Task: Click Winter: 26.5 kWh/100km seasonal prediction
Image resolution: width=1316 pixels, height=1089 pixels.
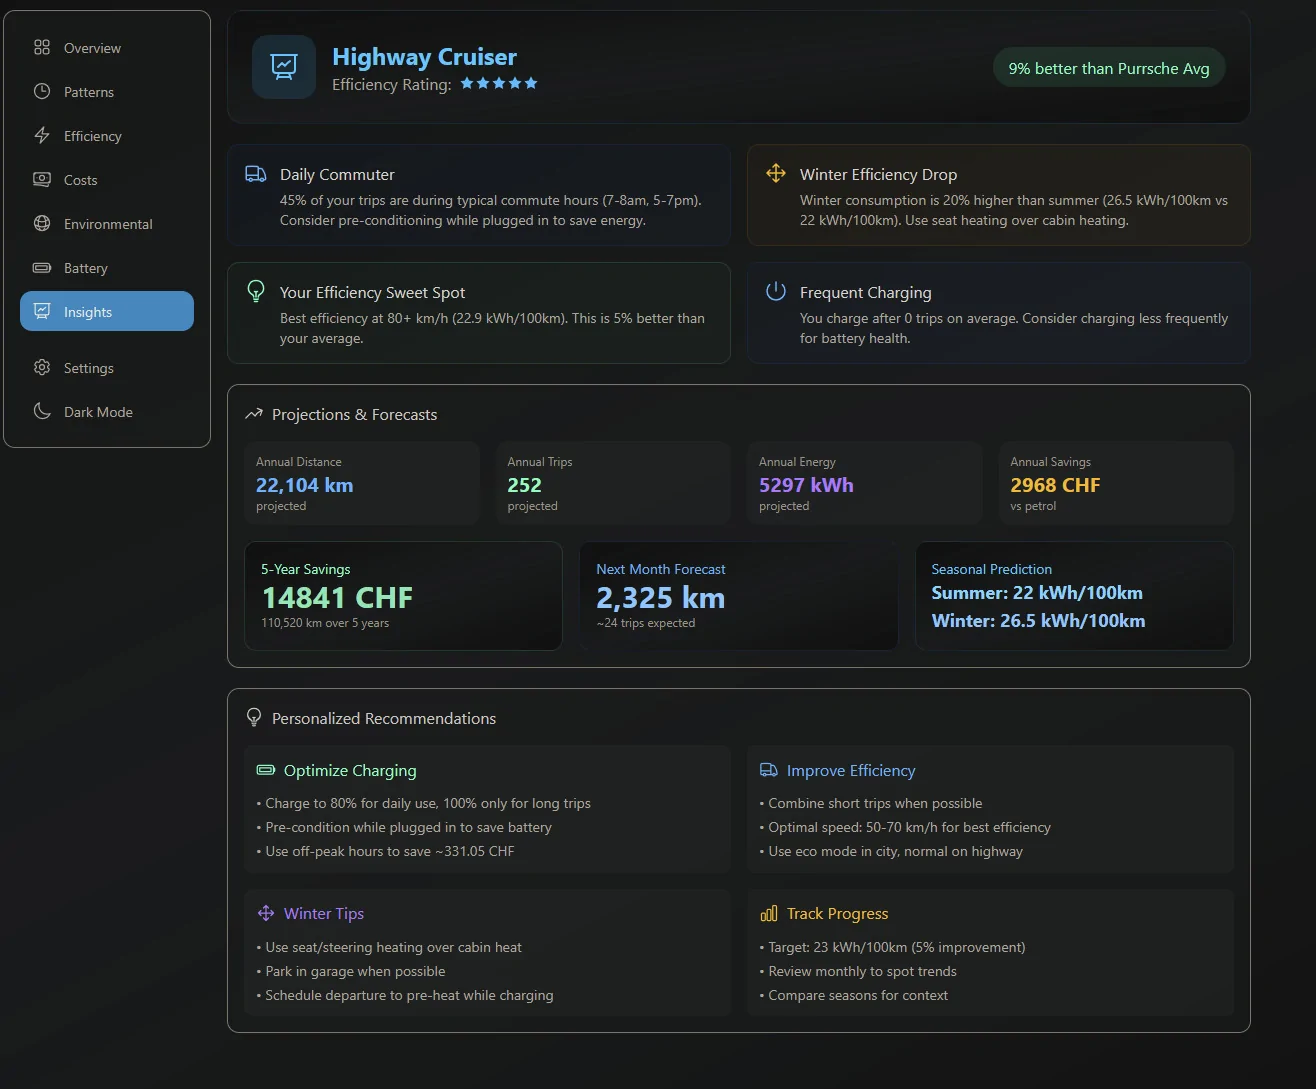Action: [x=1038, y=621]
